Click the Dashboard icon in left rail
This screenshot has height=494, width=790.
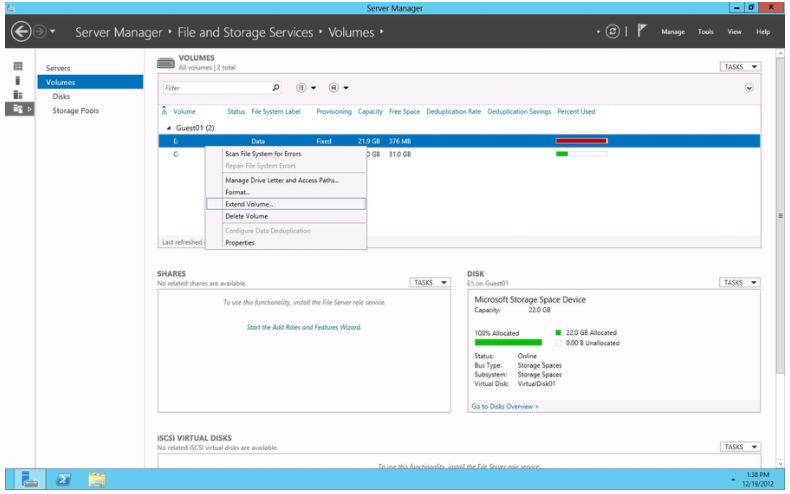tap(17, 66)
